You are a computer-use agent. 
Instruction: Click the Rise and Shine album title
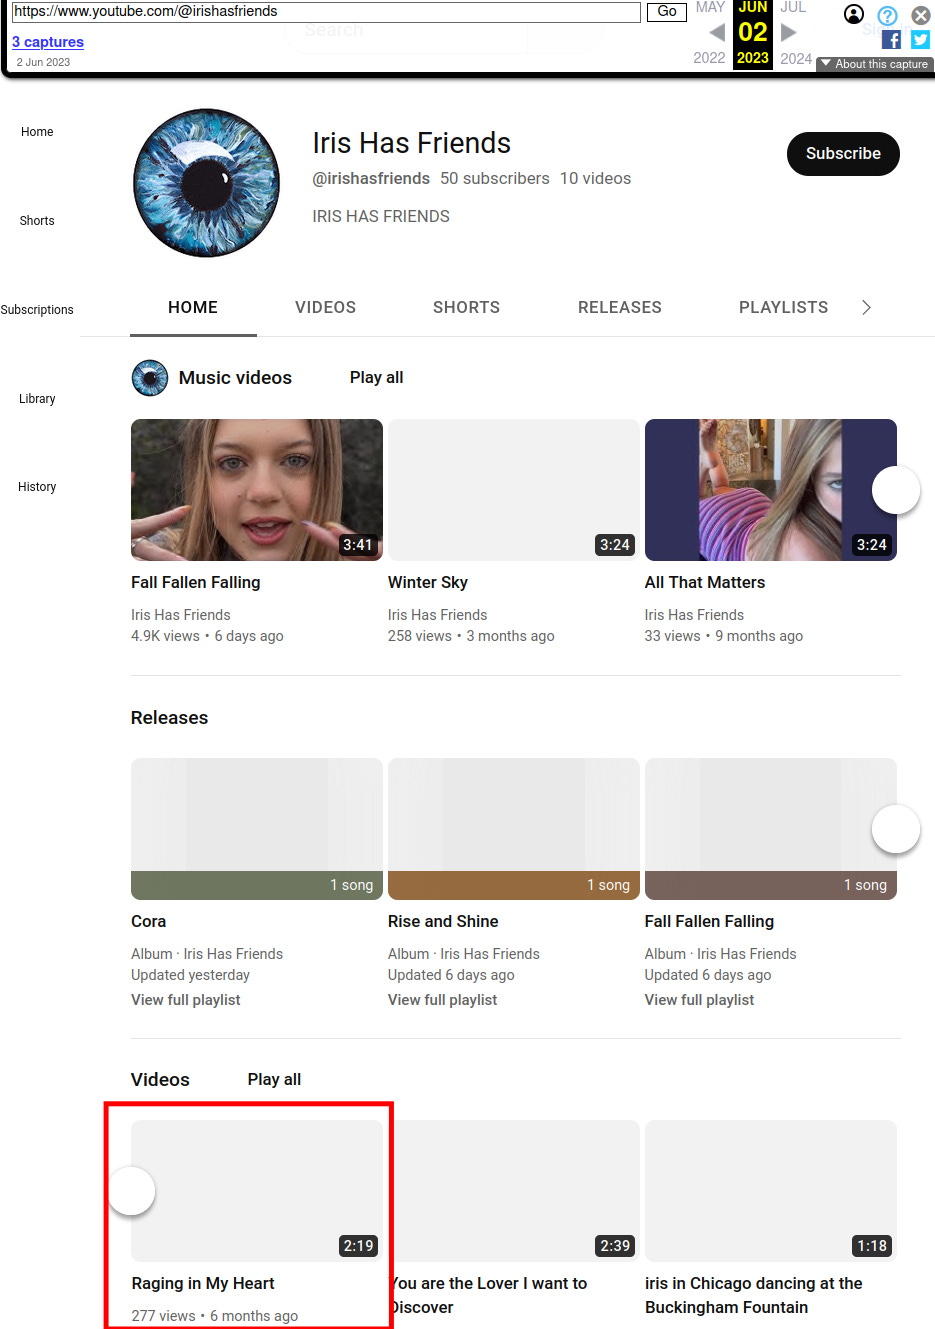[443, 921]
